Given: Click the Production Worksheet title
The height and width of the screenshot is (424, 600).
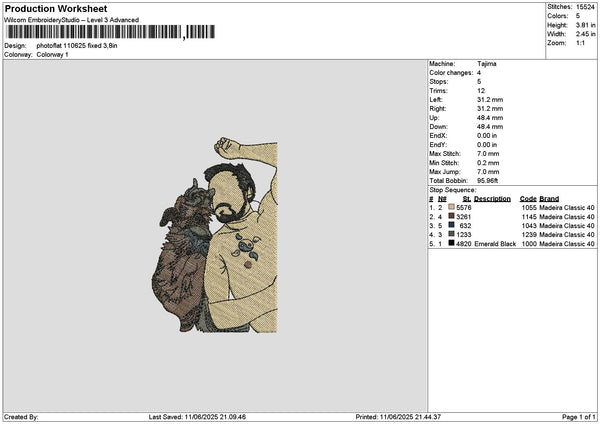Looking at the screenshot, I should (56, 8).
